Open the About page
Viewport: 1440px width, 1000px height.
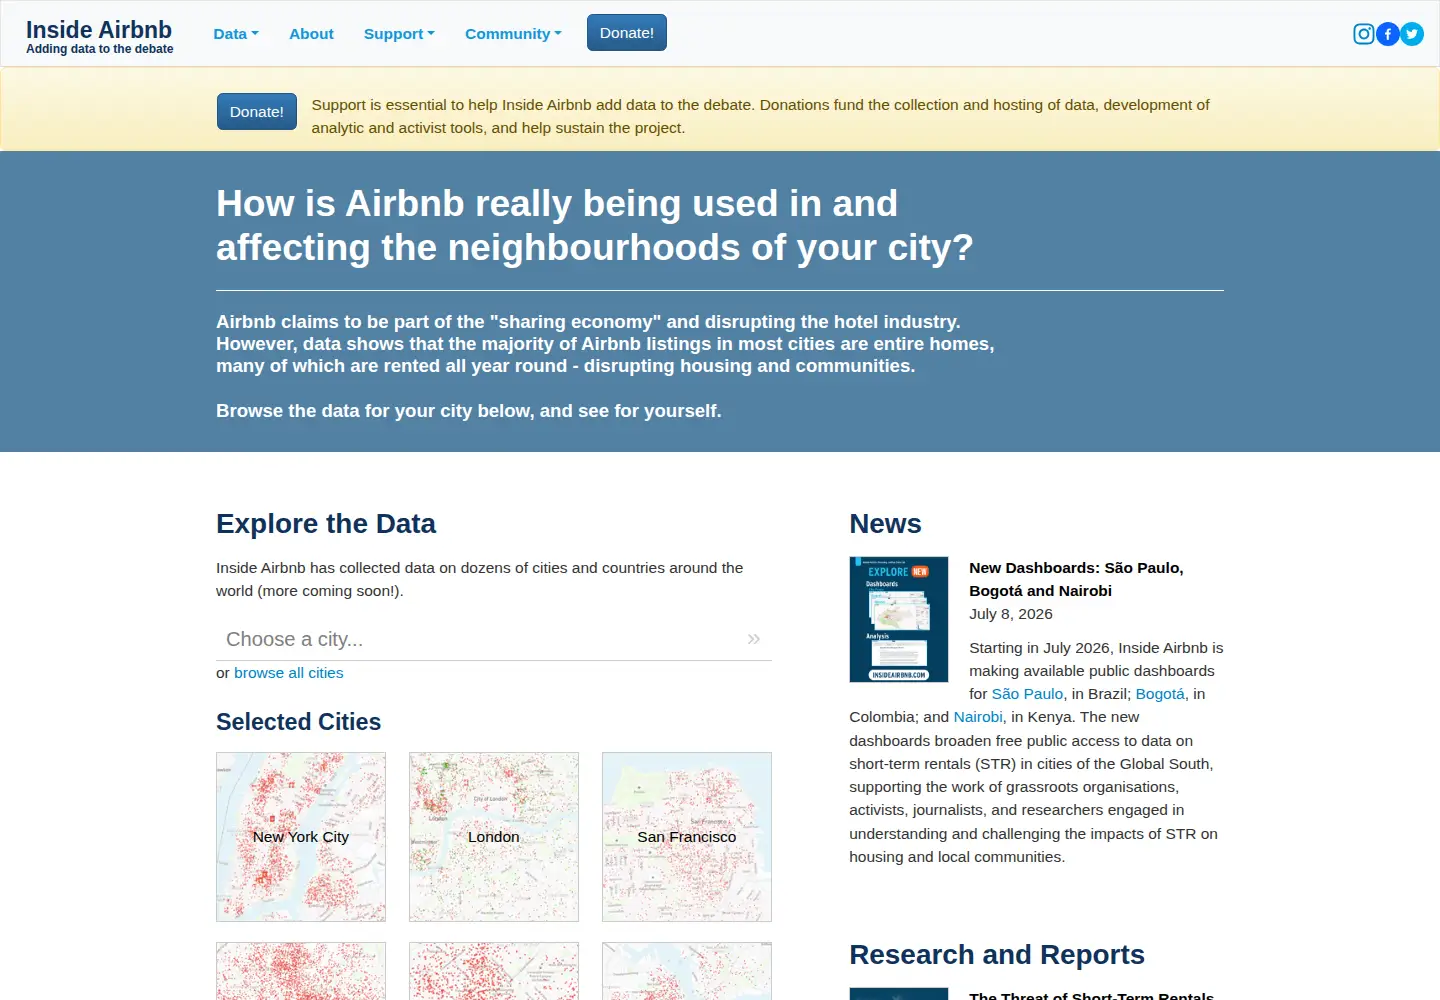point(311,33)
